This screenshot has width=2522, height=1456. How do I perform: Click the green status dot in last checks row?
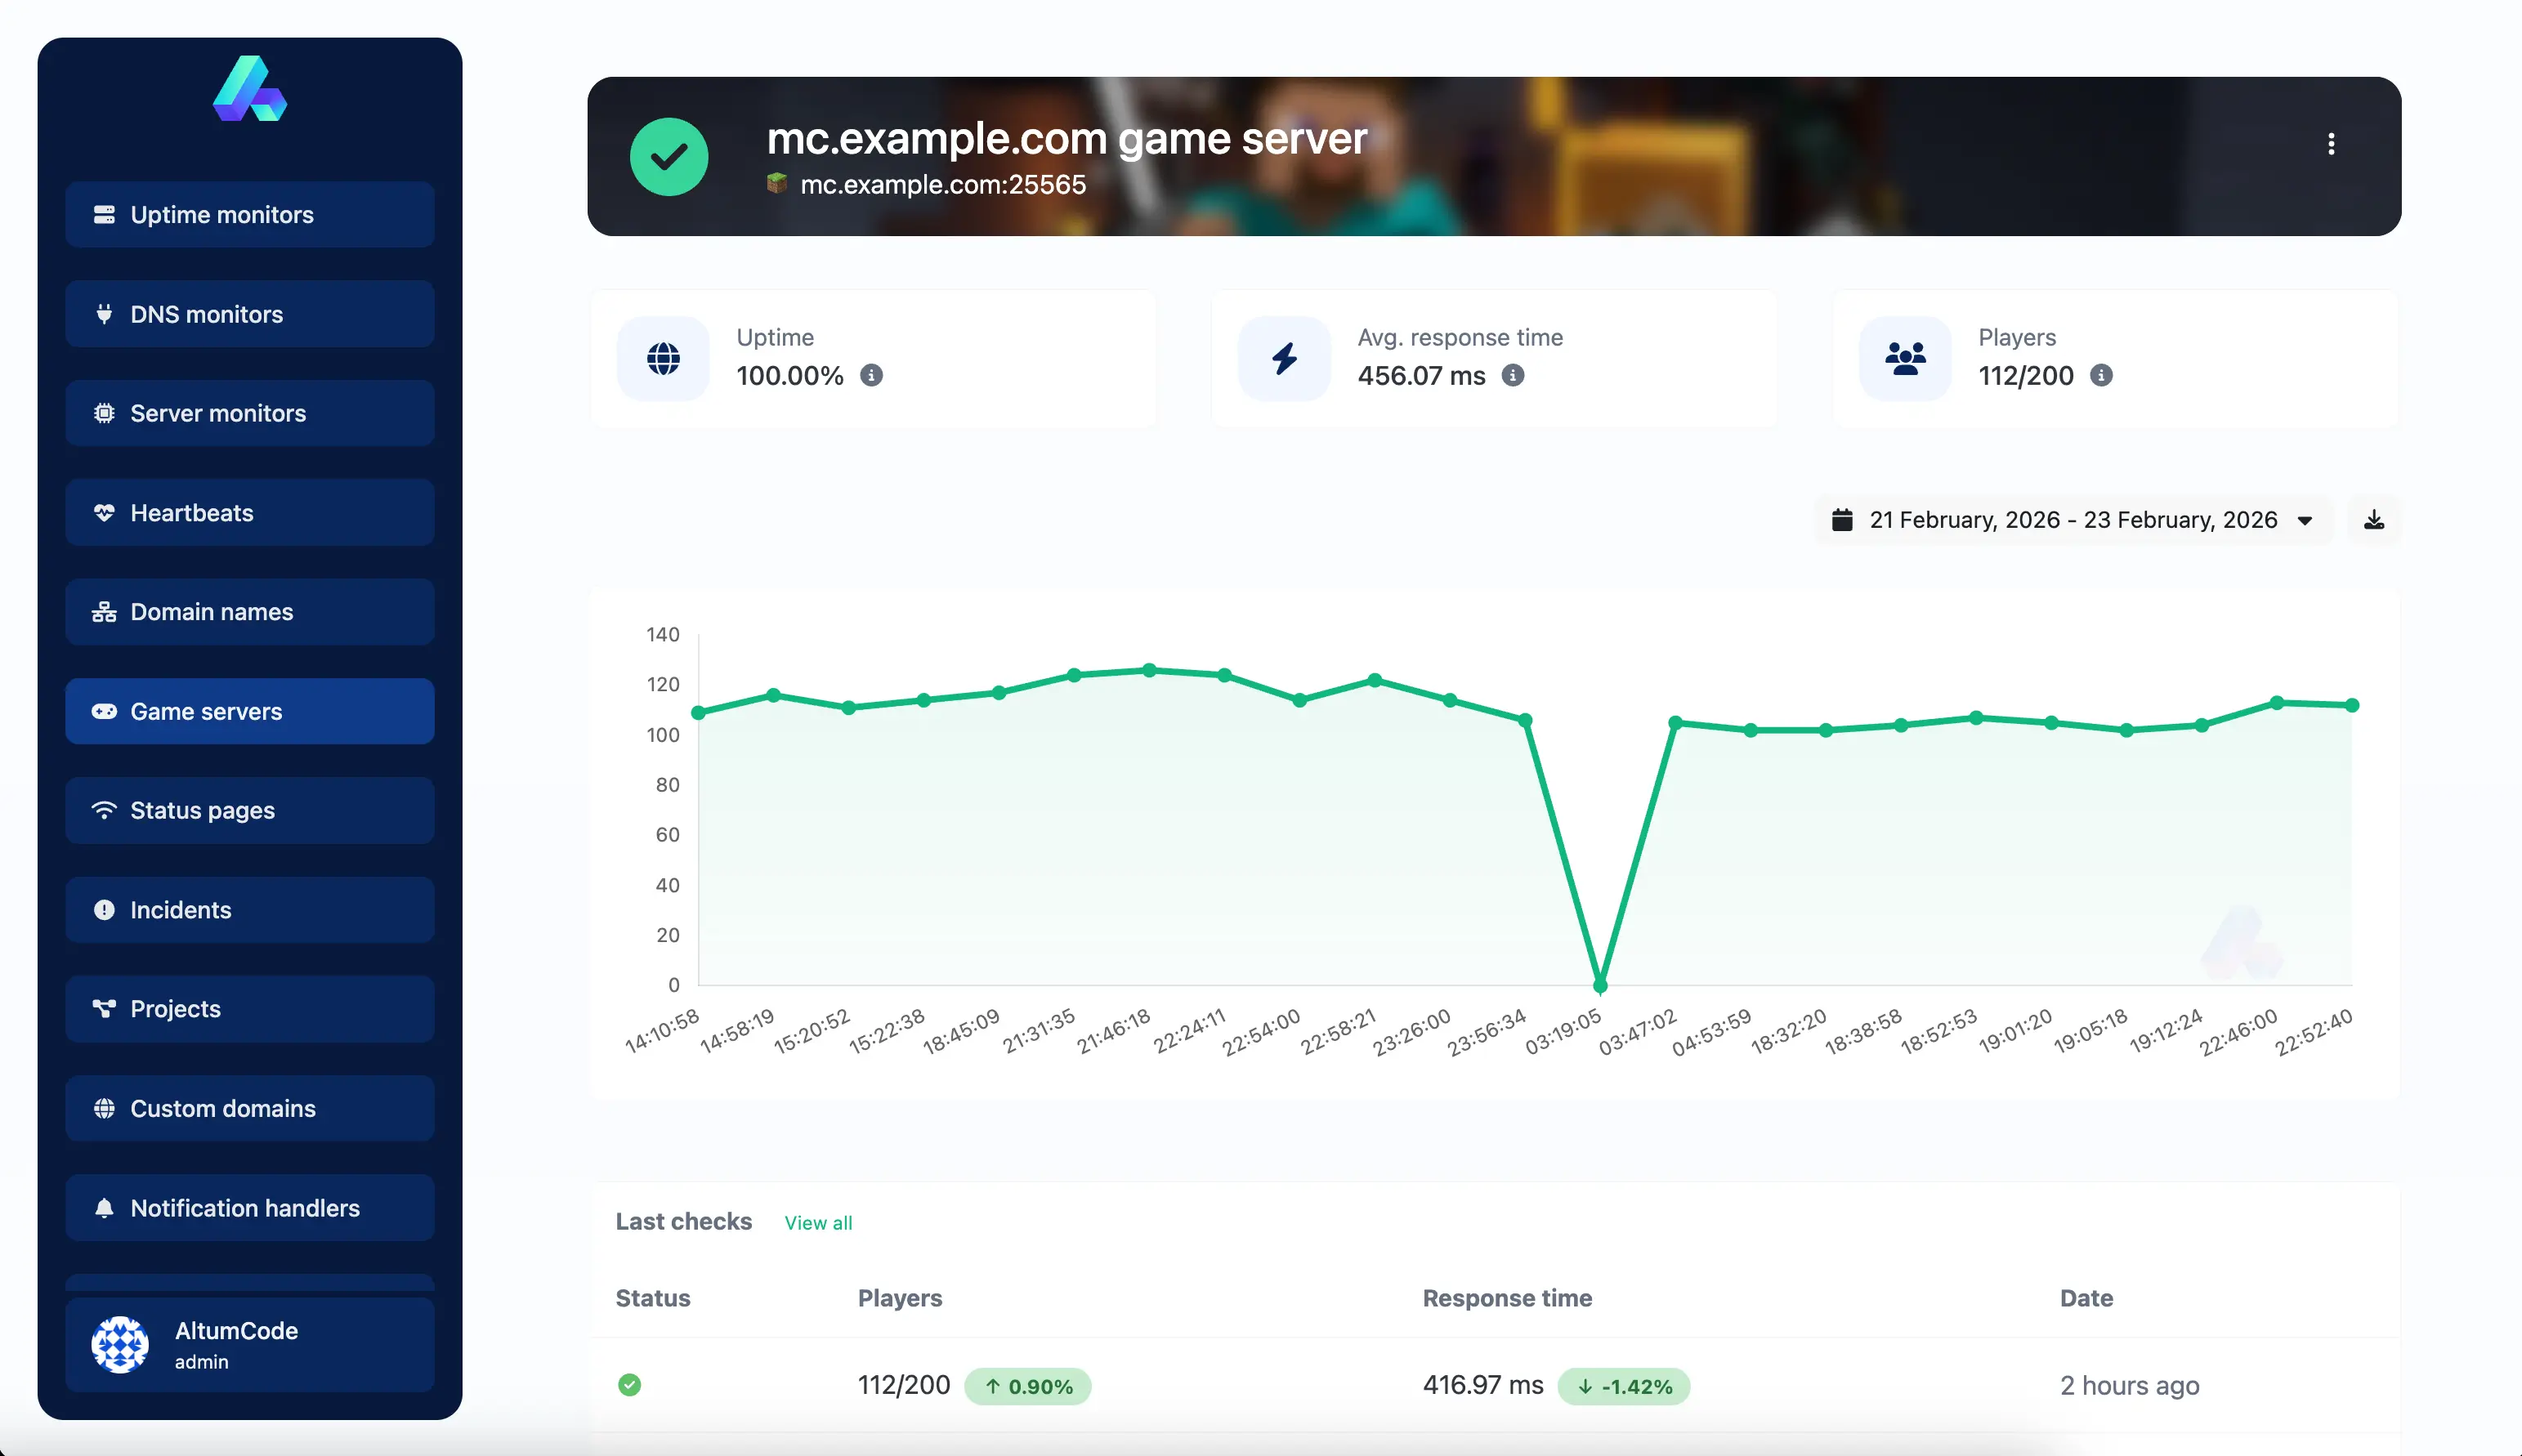click(629, 1385)
